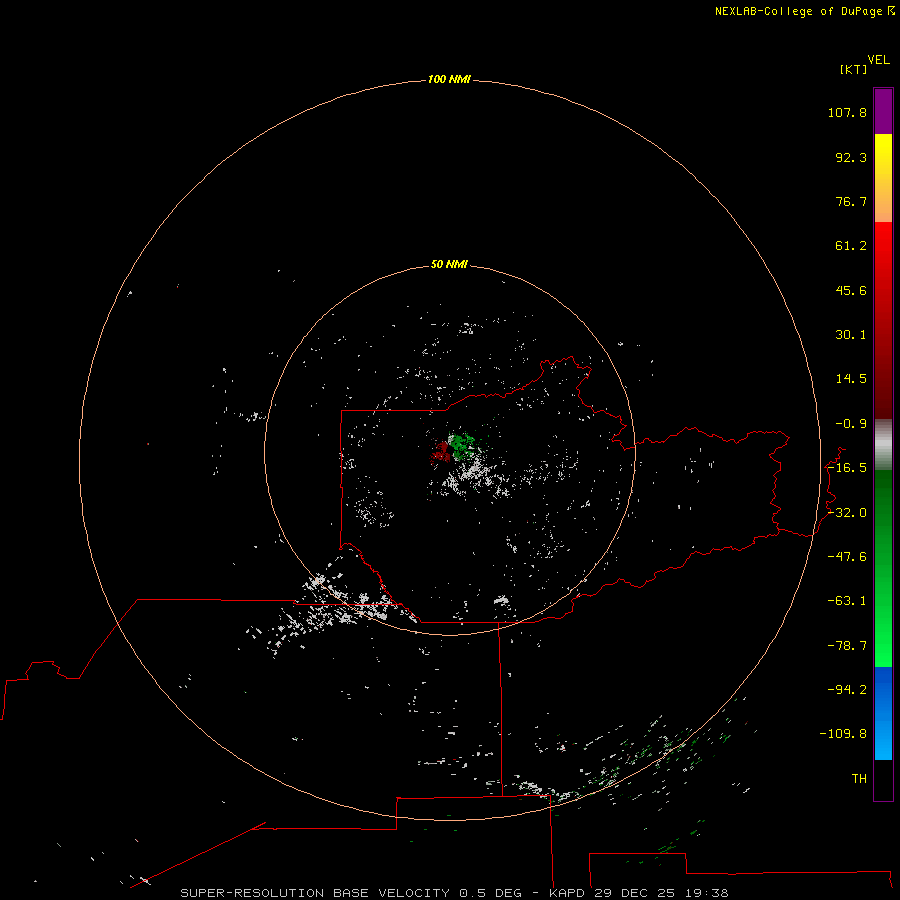Screen dimensions: 900x900
Task: Click the NEXLAB-College of DuPage watermark text
Action: (804, 11)
